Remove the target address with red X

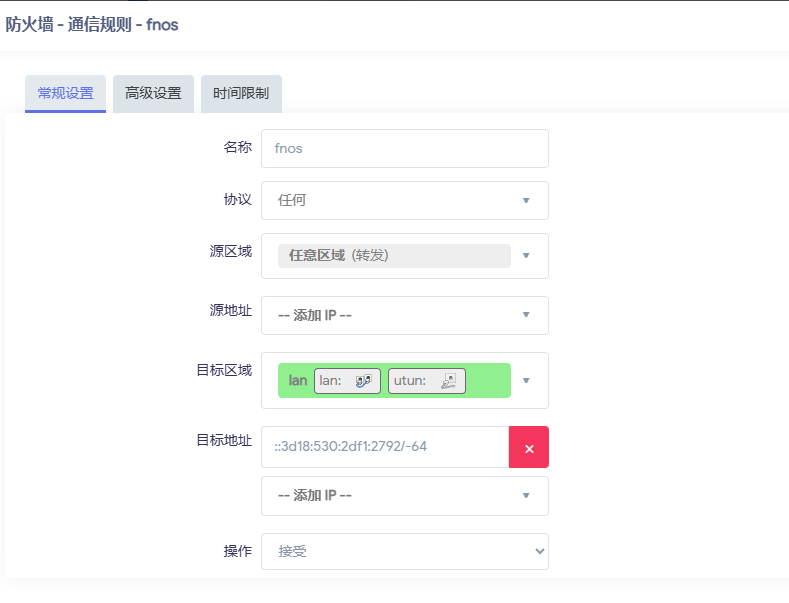tap(528, 447)
